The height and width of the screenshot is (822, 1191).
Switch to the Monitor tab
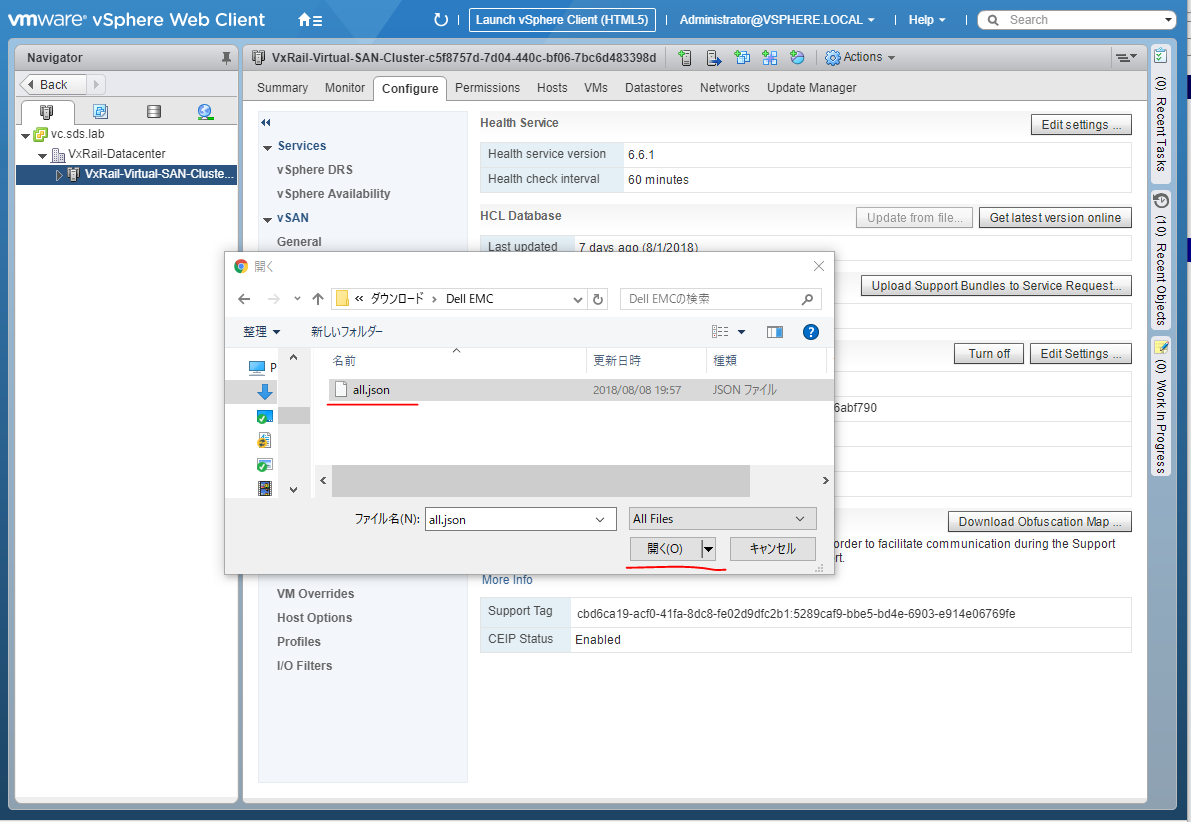(x=345, y=88)
